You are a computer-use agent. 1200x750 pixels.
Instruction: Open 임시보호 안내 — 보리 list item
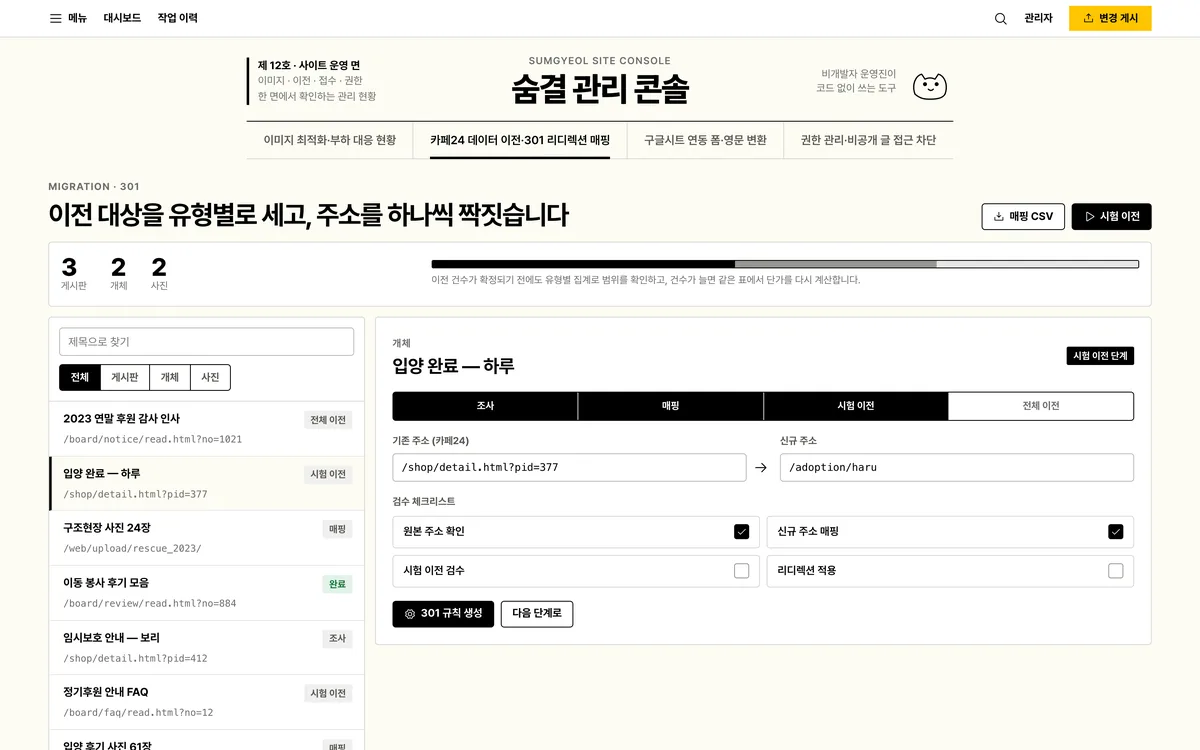(206, 648)
